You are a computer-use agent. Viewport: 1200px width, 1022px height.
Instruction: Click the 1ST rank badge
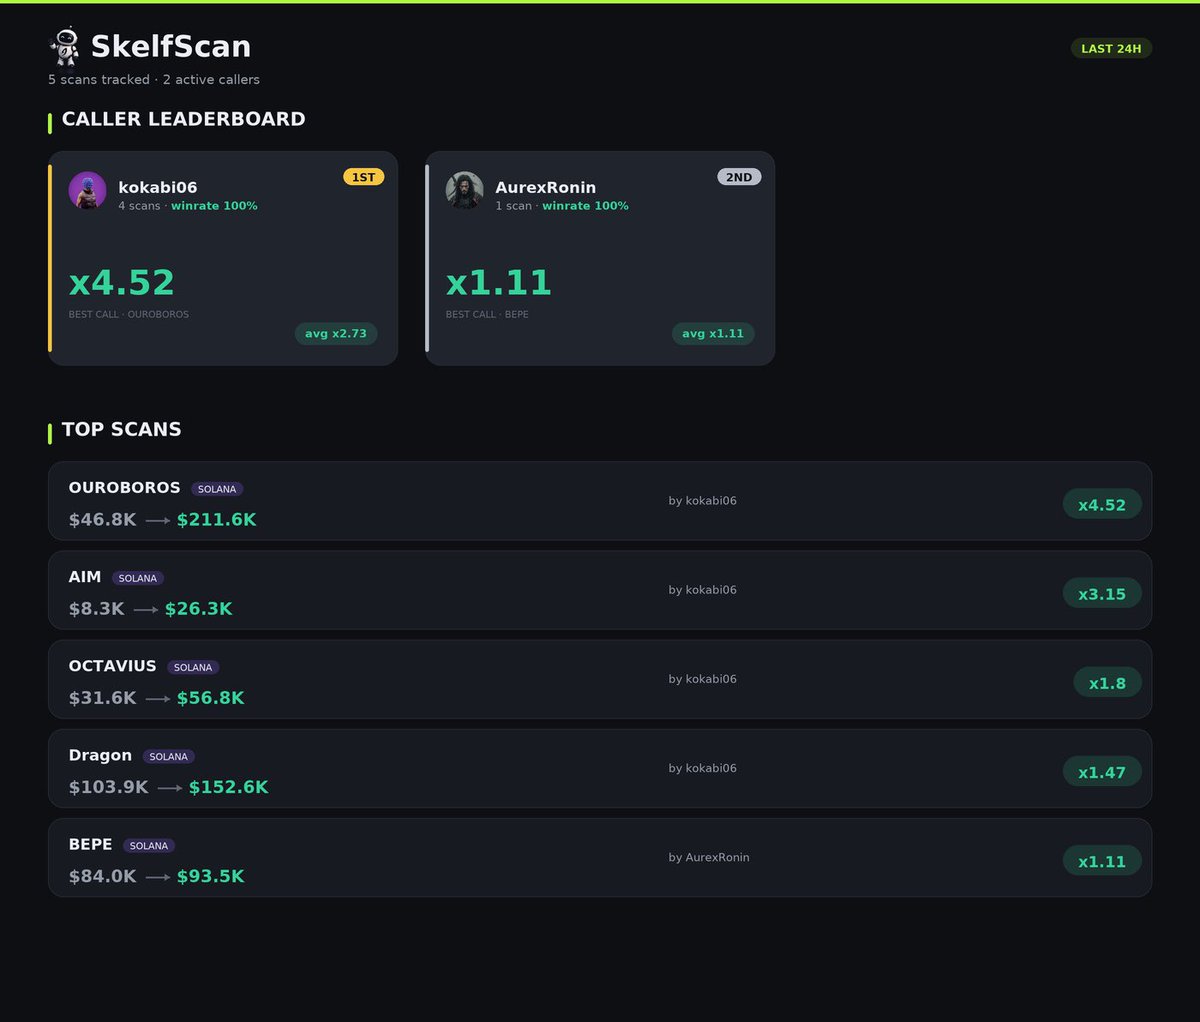point(363,177)
